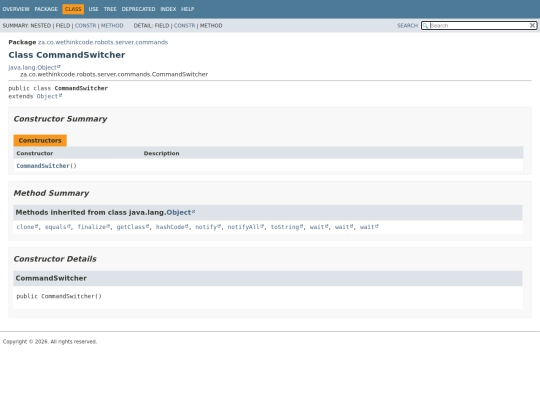
Task: Click the Method Summary heading
Action: pos(51,193)
